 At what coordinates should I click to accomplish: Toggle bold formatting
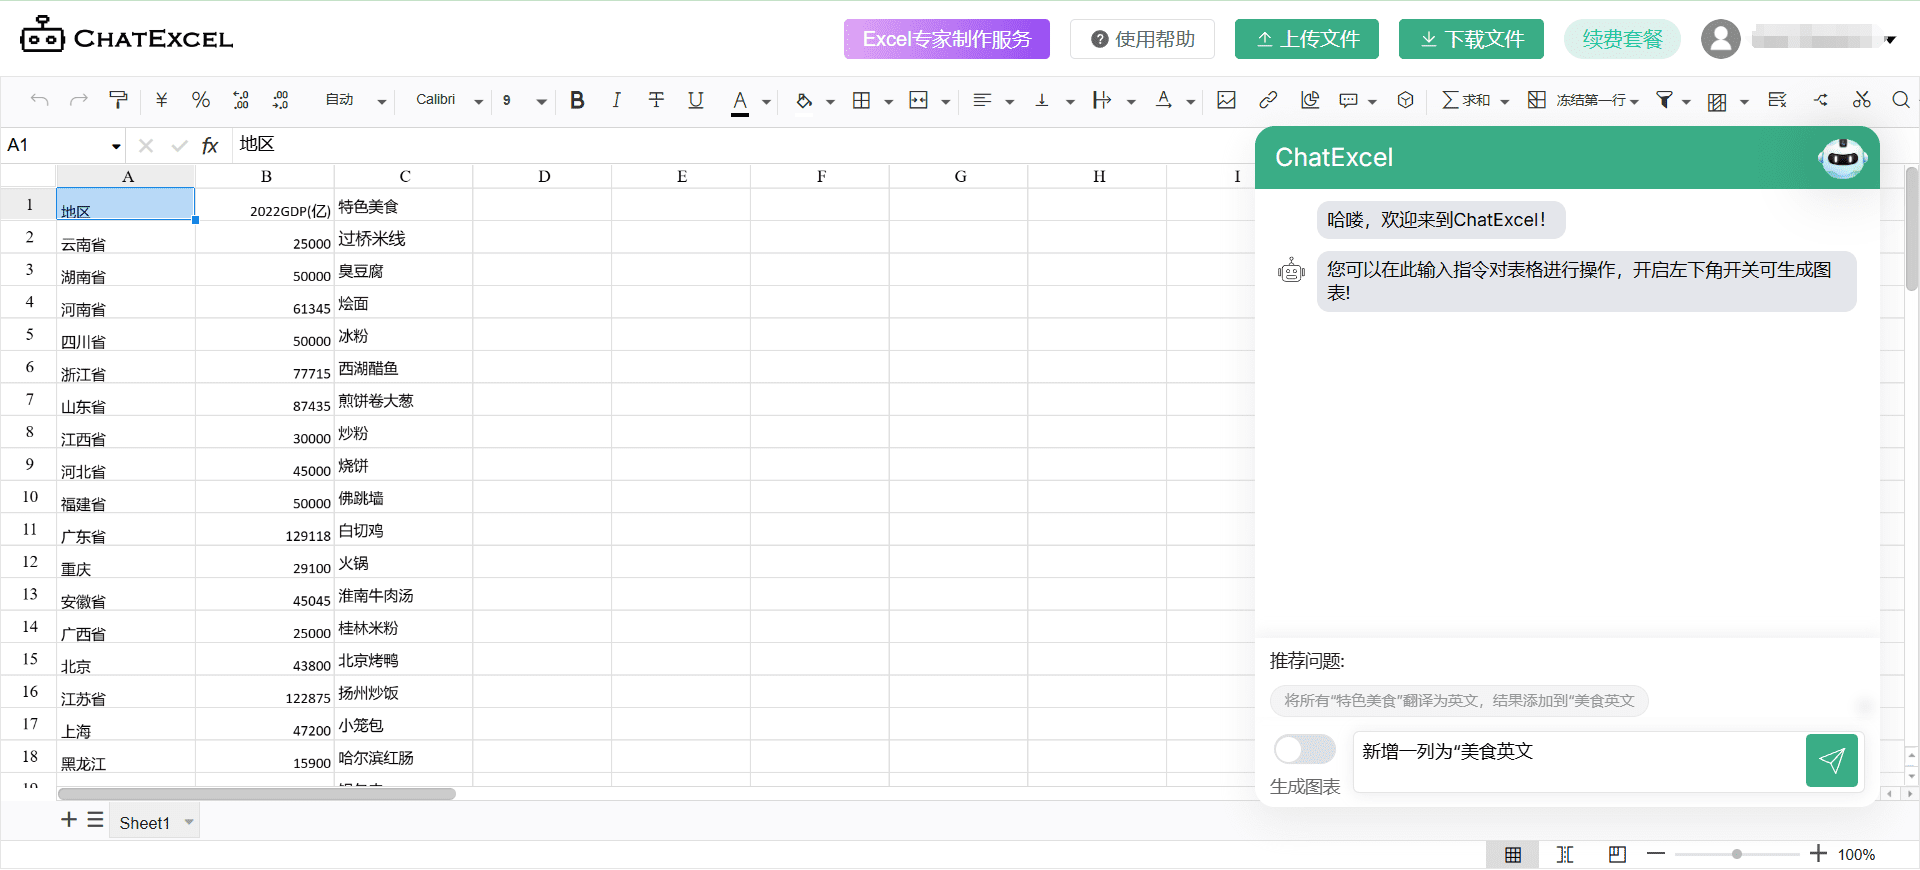click(x=577, y=100)
